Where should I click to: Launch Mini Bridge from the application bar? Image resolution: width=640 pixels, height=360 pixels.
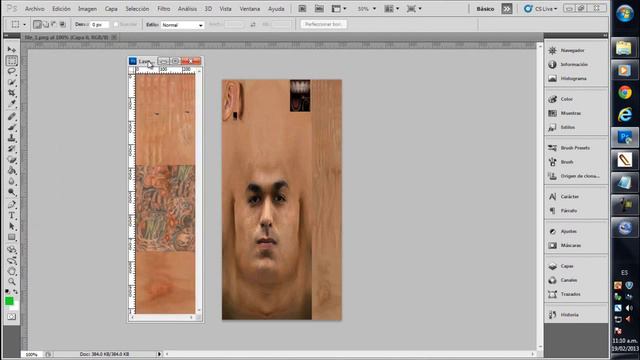tap(319, 9)
